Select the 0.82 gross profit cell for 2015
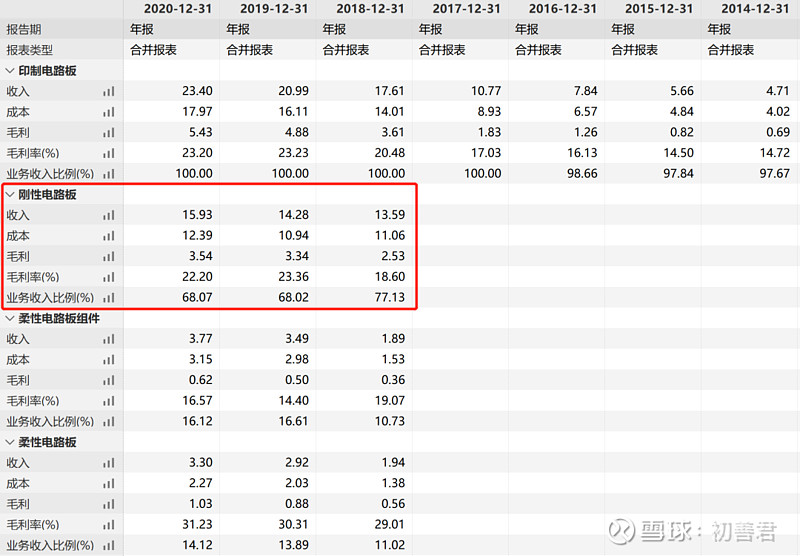The image size is (800, 556). click(x=681, y=132)
